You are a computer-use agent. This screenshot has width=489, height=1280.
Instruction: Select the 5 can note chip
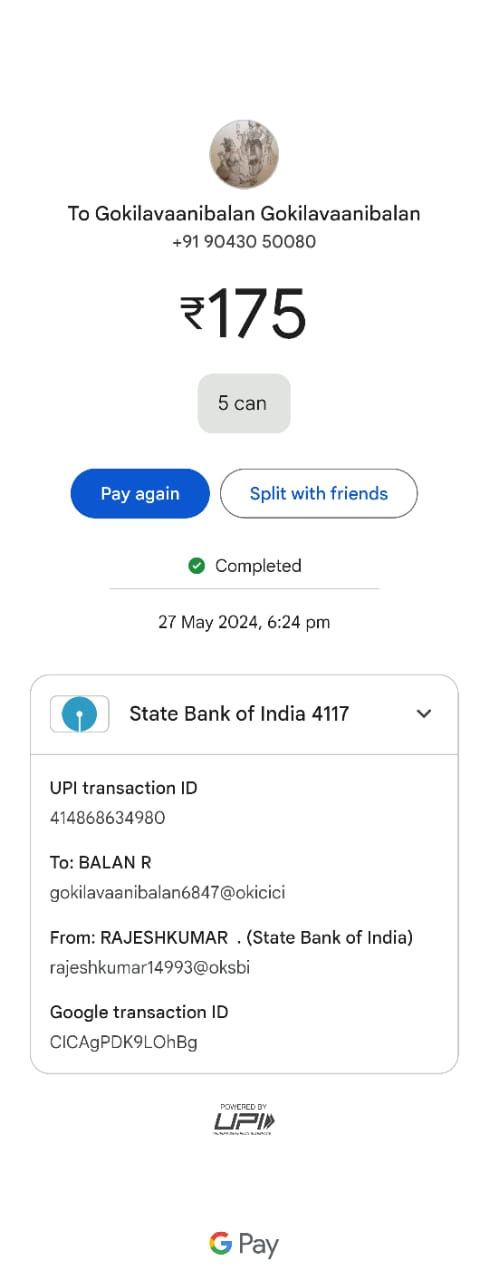click(x=244, y=403)
